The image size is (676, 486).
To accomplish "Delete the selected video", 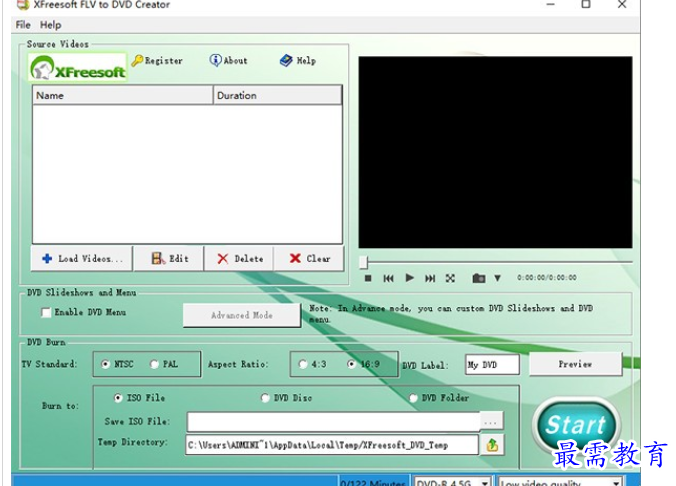I will [x=239, y=259].
